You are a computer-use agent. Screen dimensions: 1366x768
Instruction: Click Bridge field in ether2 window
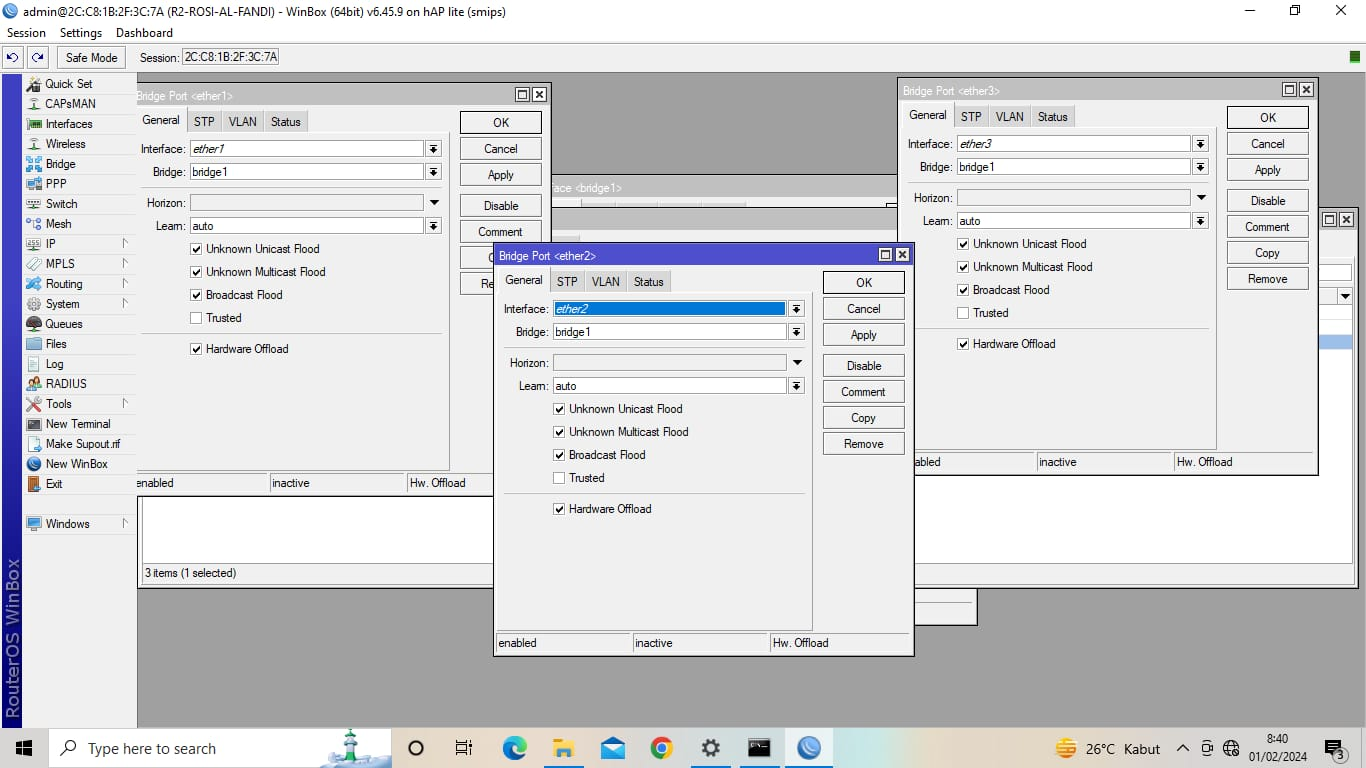670,332
